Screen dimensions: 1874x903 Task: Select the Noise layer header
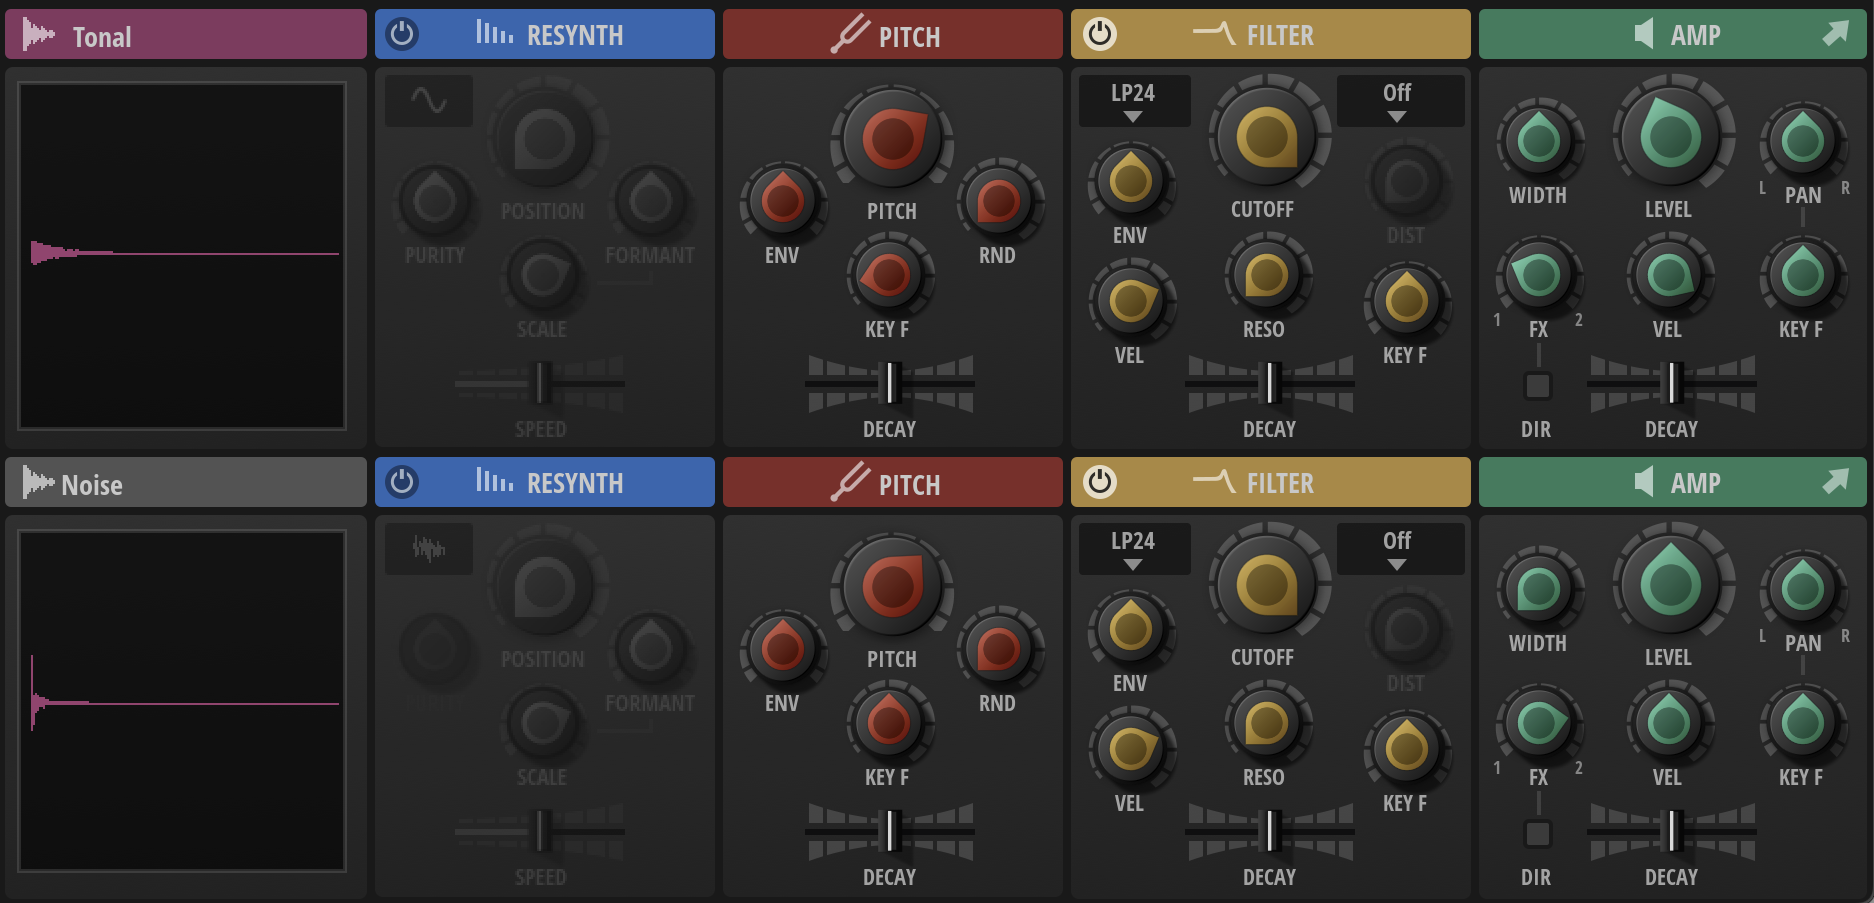pyautogui.click(x=185, y=483)
